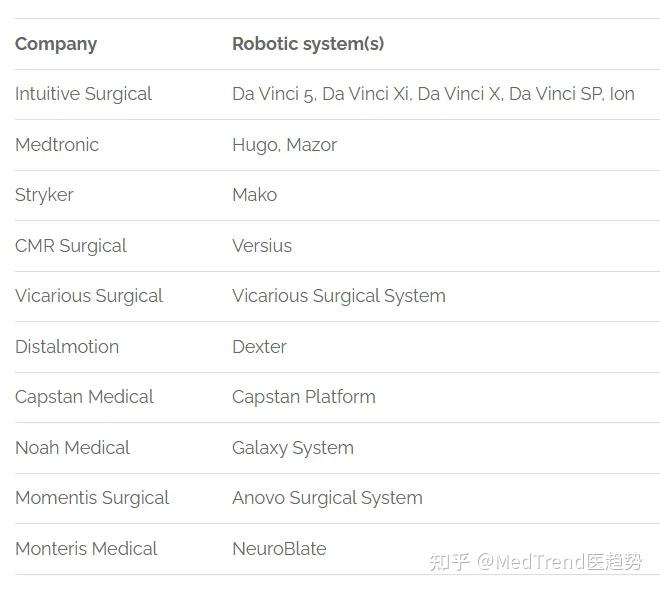Click the Company column header
The image size is (660, 590).
point(56,44)
